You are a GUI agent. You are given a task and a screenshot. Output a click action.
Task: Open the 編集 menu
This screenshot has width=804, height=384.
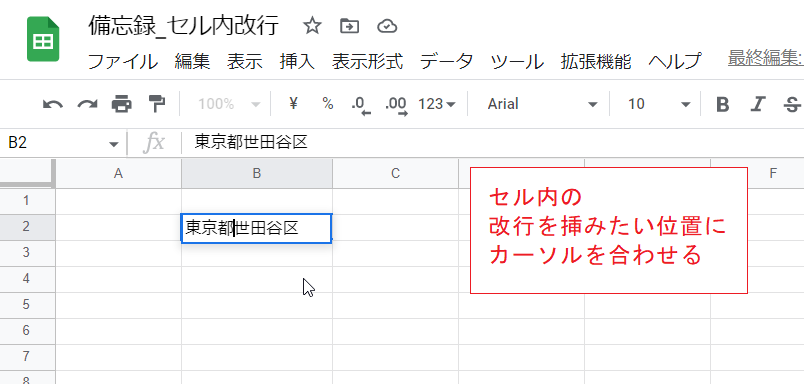pos(192,62)
